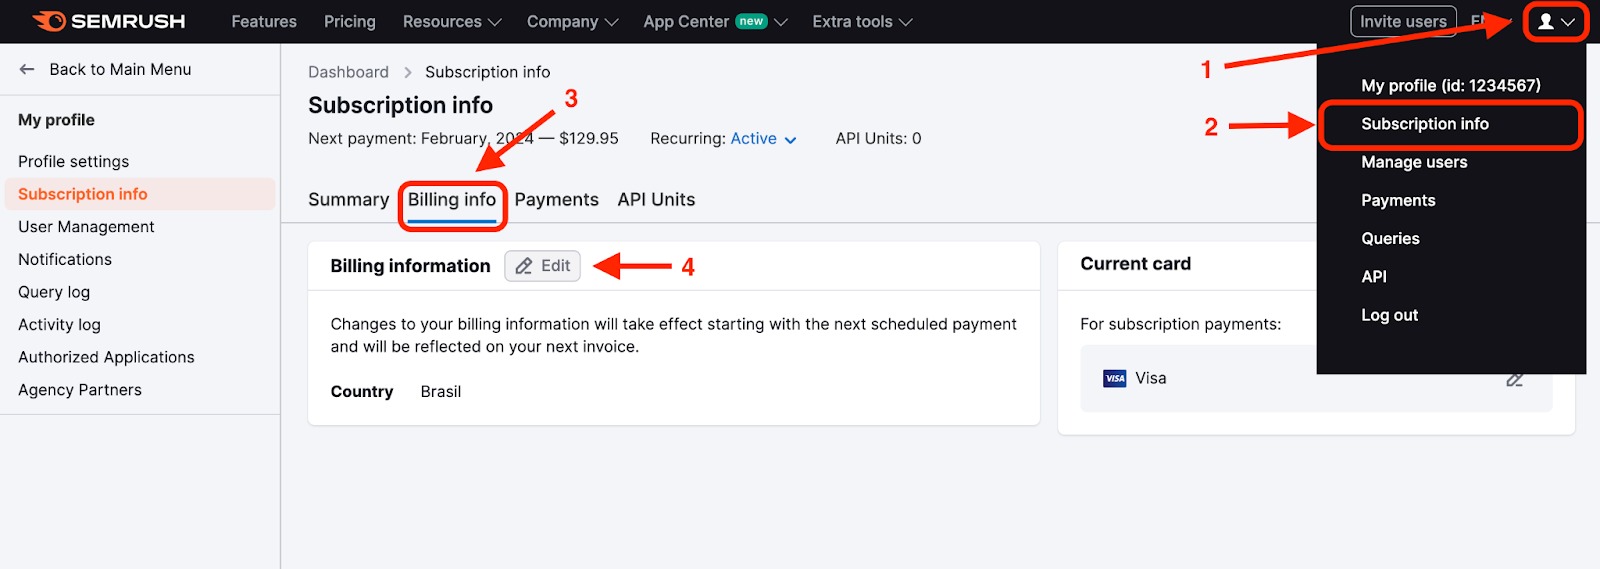Click the new badge beside App Center
The height and width of the screenshot is (569, 1600).
pyautogui.click(x=751, y=21)
